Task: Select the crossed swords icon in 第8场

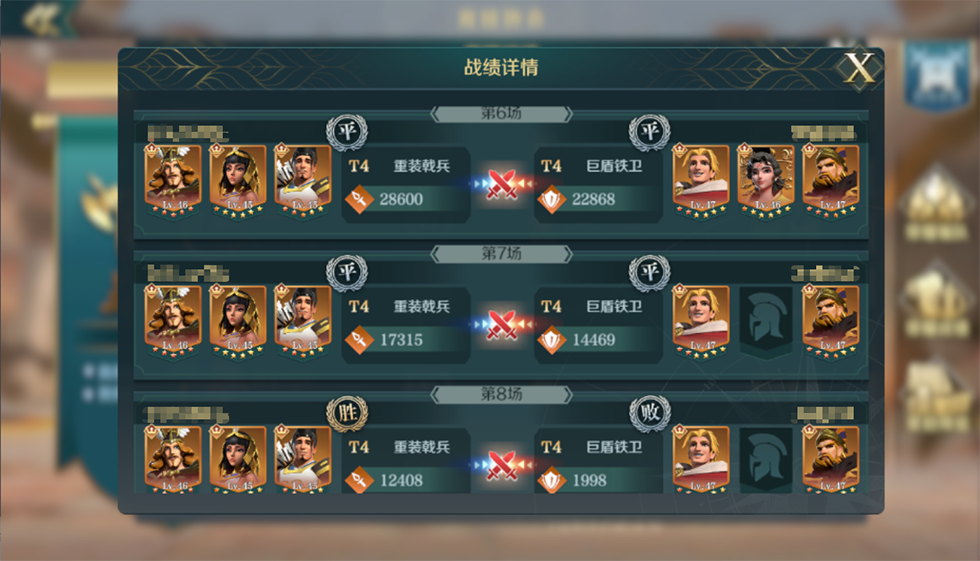Action: [x=502, y=465]
